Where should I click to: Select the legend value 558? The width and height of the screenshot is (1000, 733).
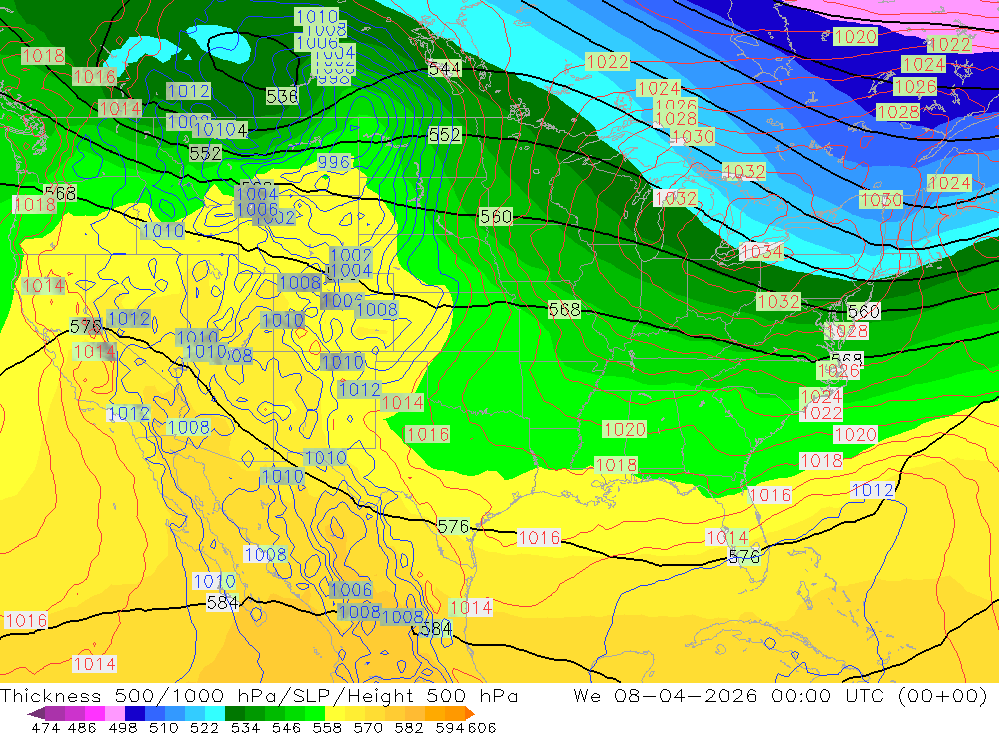(x=327, y=727)
